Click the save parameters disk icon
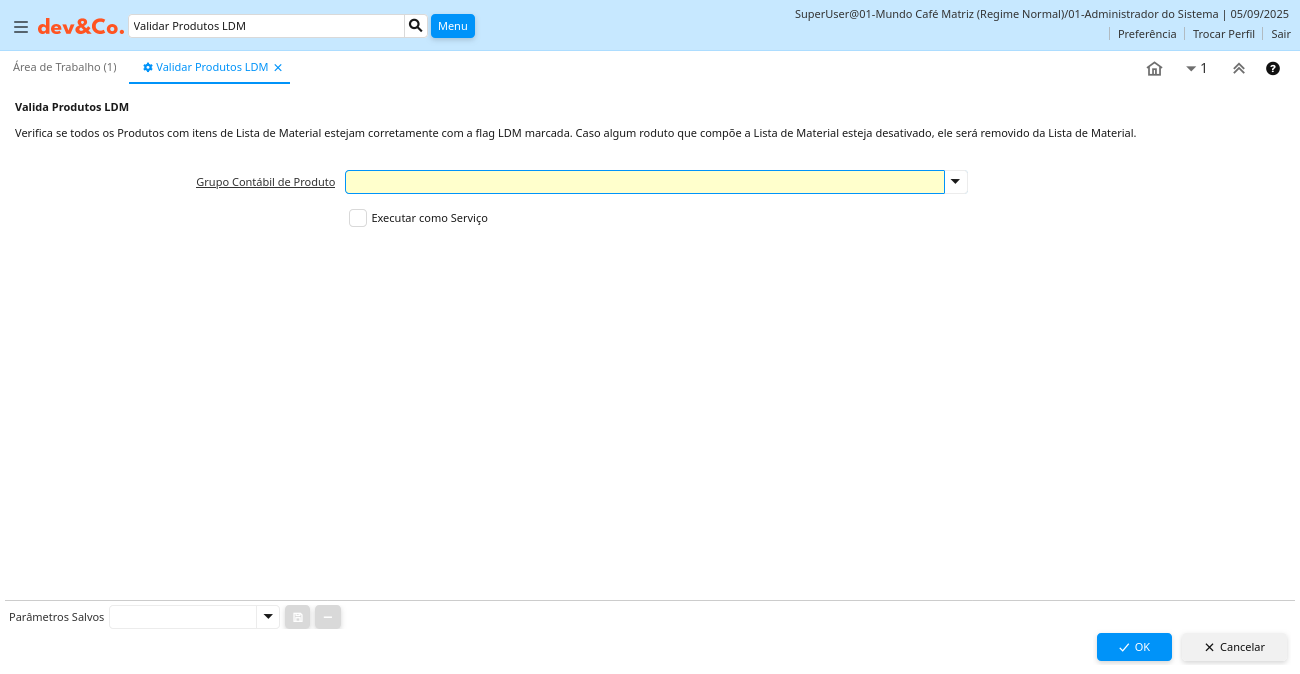This screenshot has height=674, width=1300. pos(297,617)
